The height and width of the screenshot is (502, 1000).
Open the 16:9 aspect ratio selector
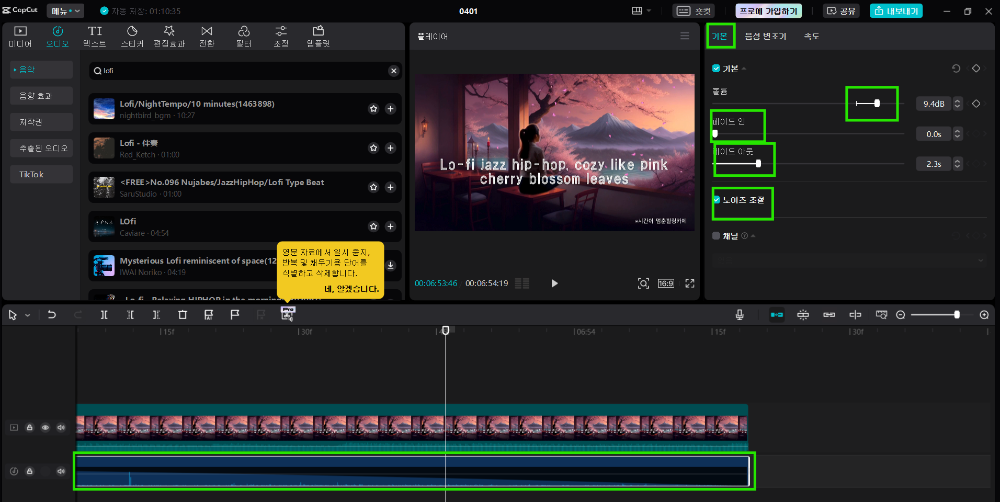(x=666, y=283)
